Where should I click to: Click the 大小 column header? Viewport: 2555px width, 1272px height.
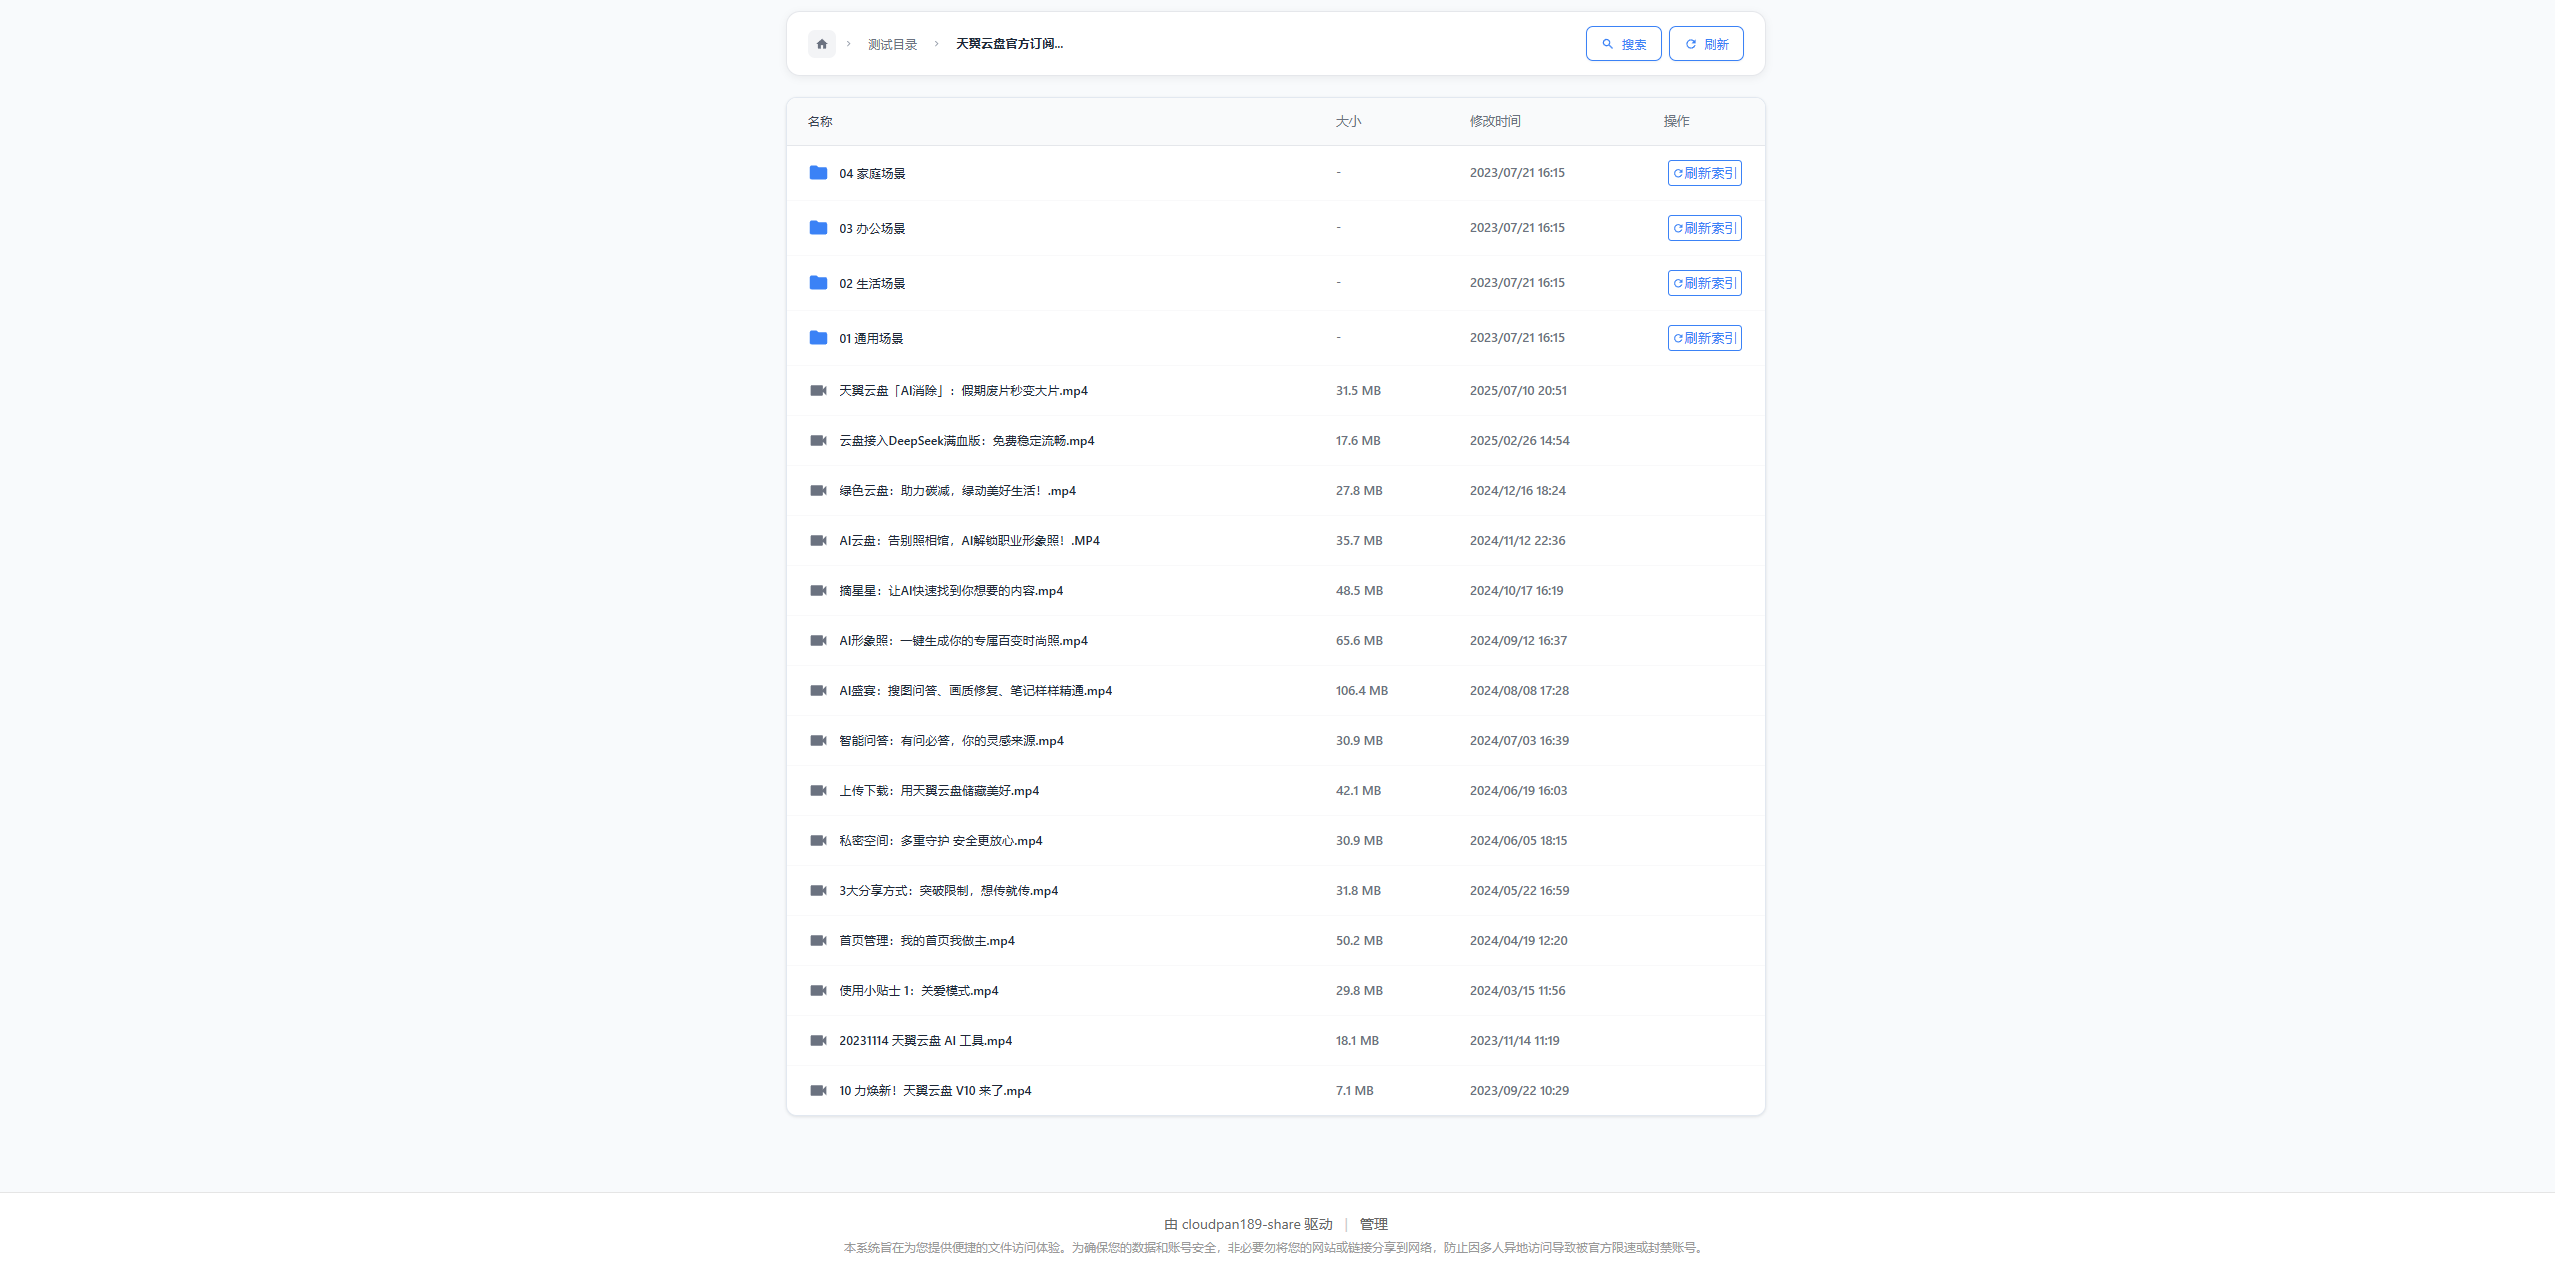pyautogui.click(x=1348, y=121)
